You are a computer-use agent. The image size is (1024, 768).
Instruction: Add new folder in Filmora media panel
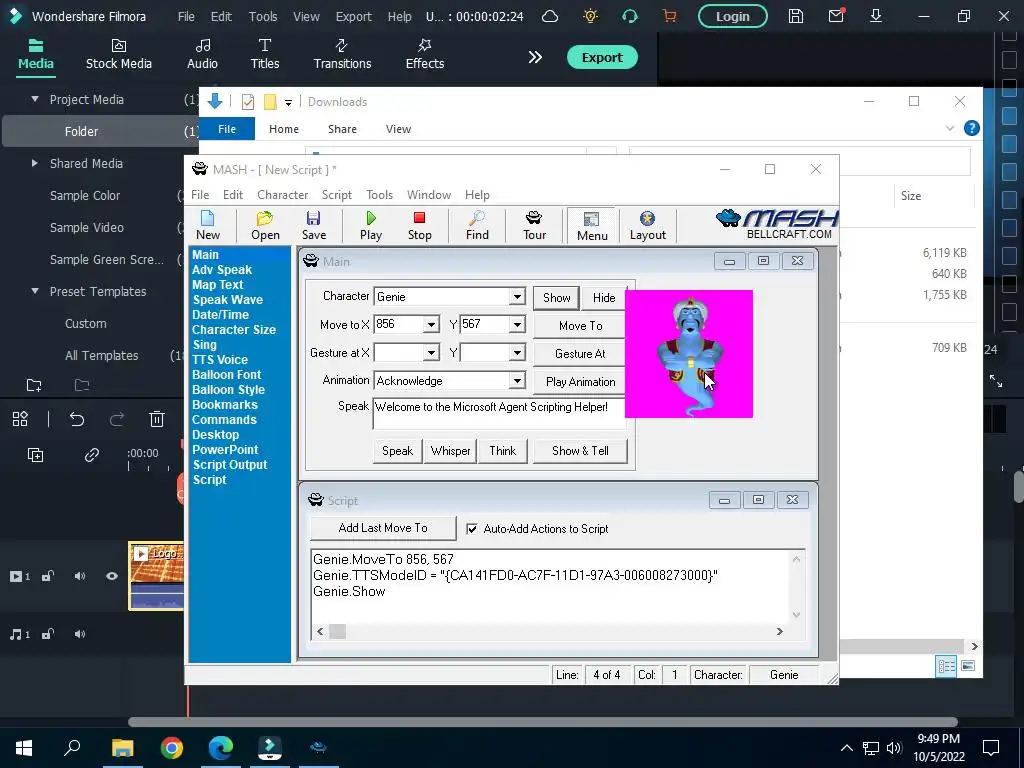click(34, 385)
